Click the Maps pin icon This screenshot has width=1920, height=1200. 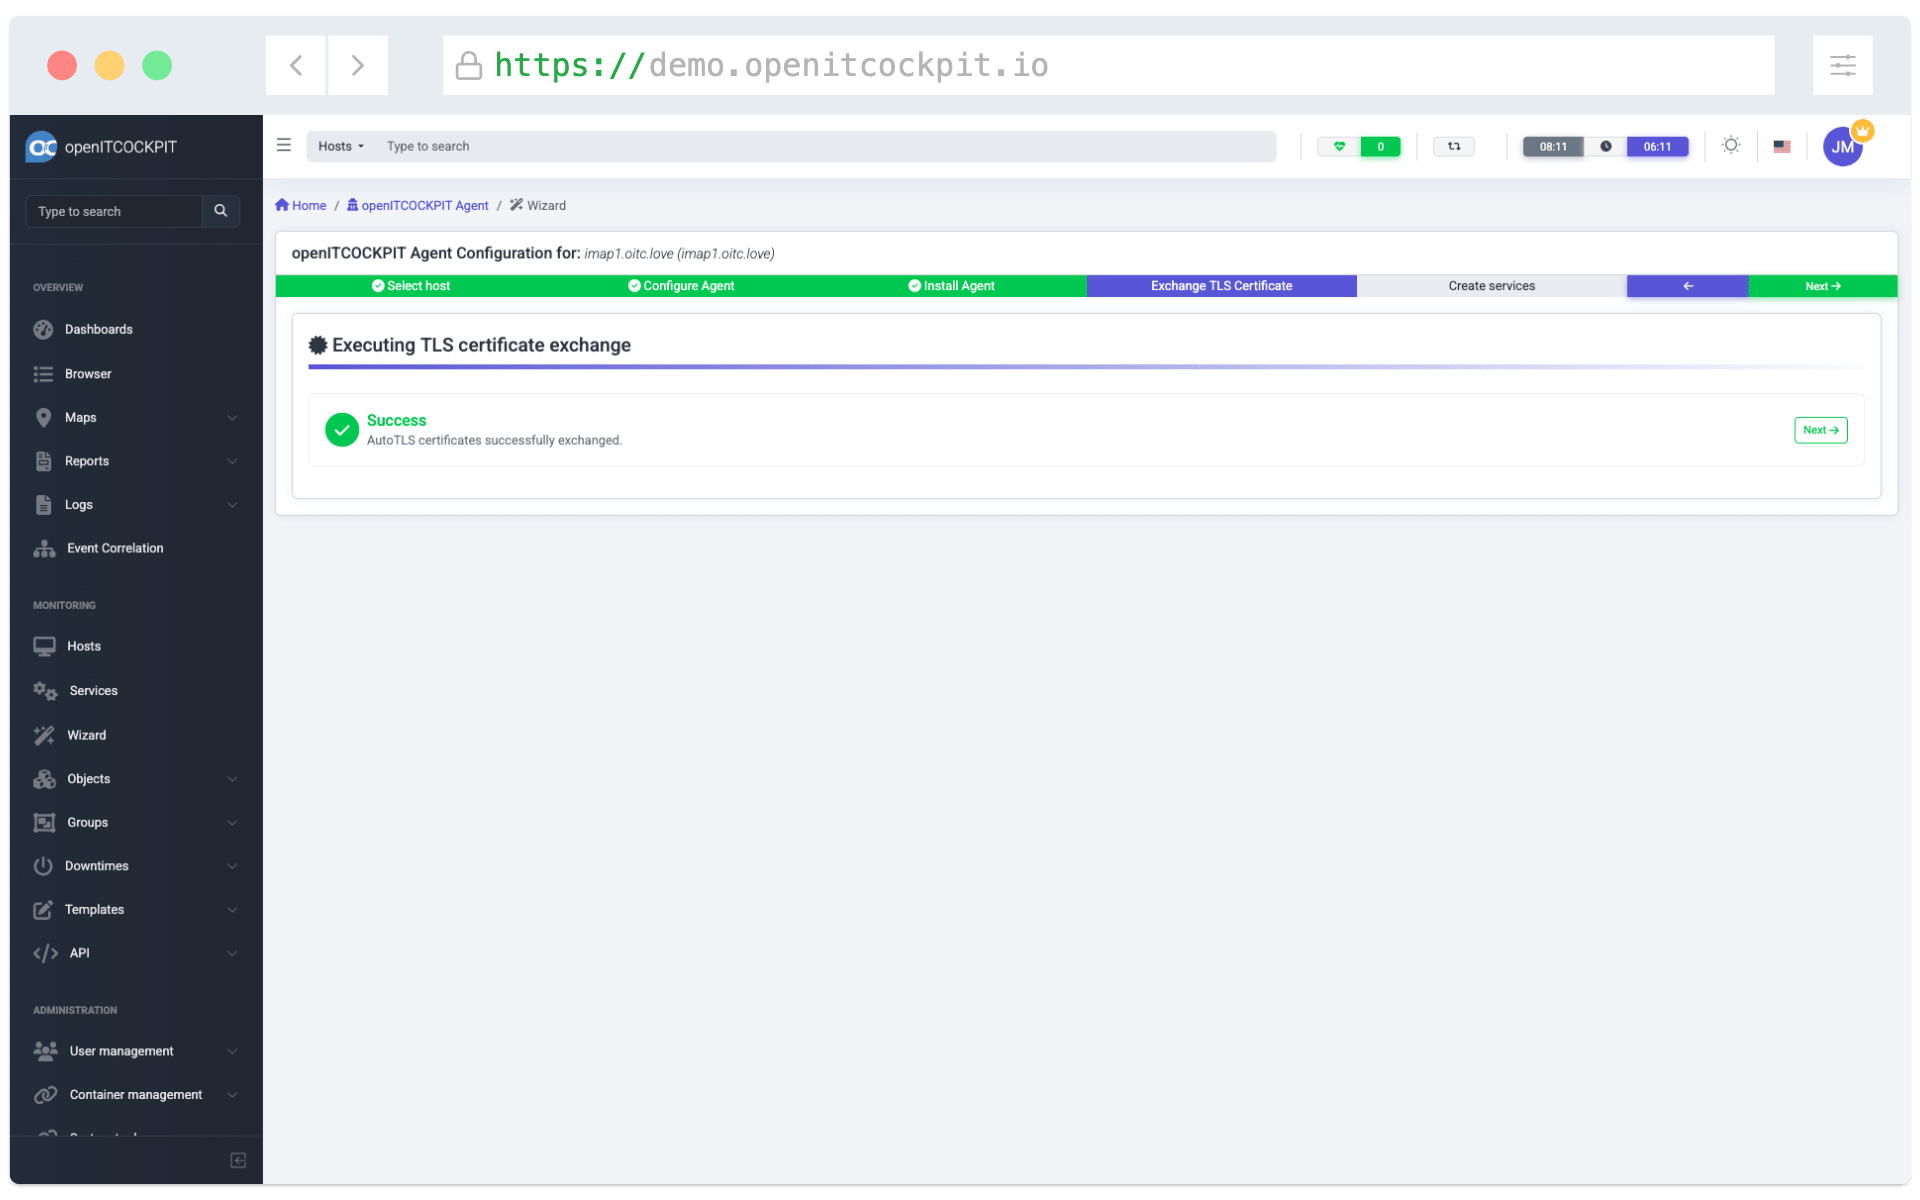click(x=43, y=418)
